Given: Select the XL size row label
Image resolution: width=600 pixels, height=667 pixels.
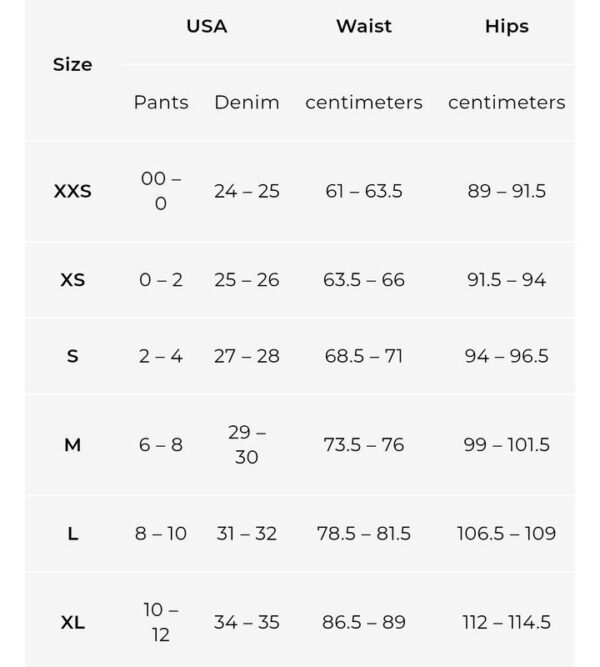Looking at the screenshot, I should click(x=73, y=623).
